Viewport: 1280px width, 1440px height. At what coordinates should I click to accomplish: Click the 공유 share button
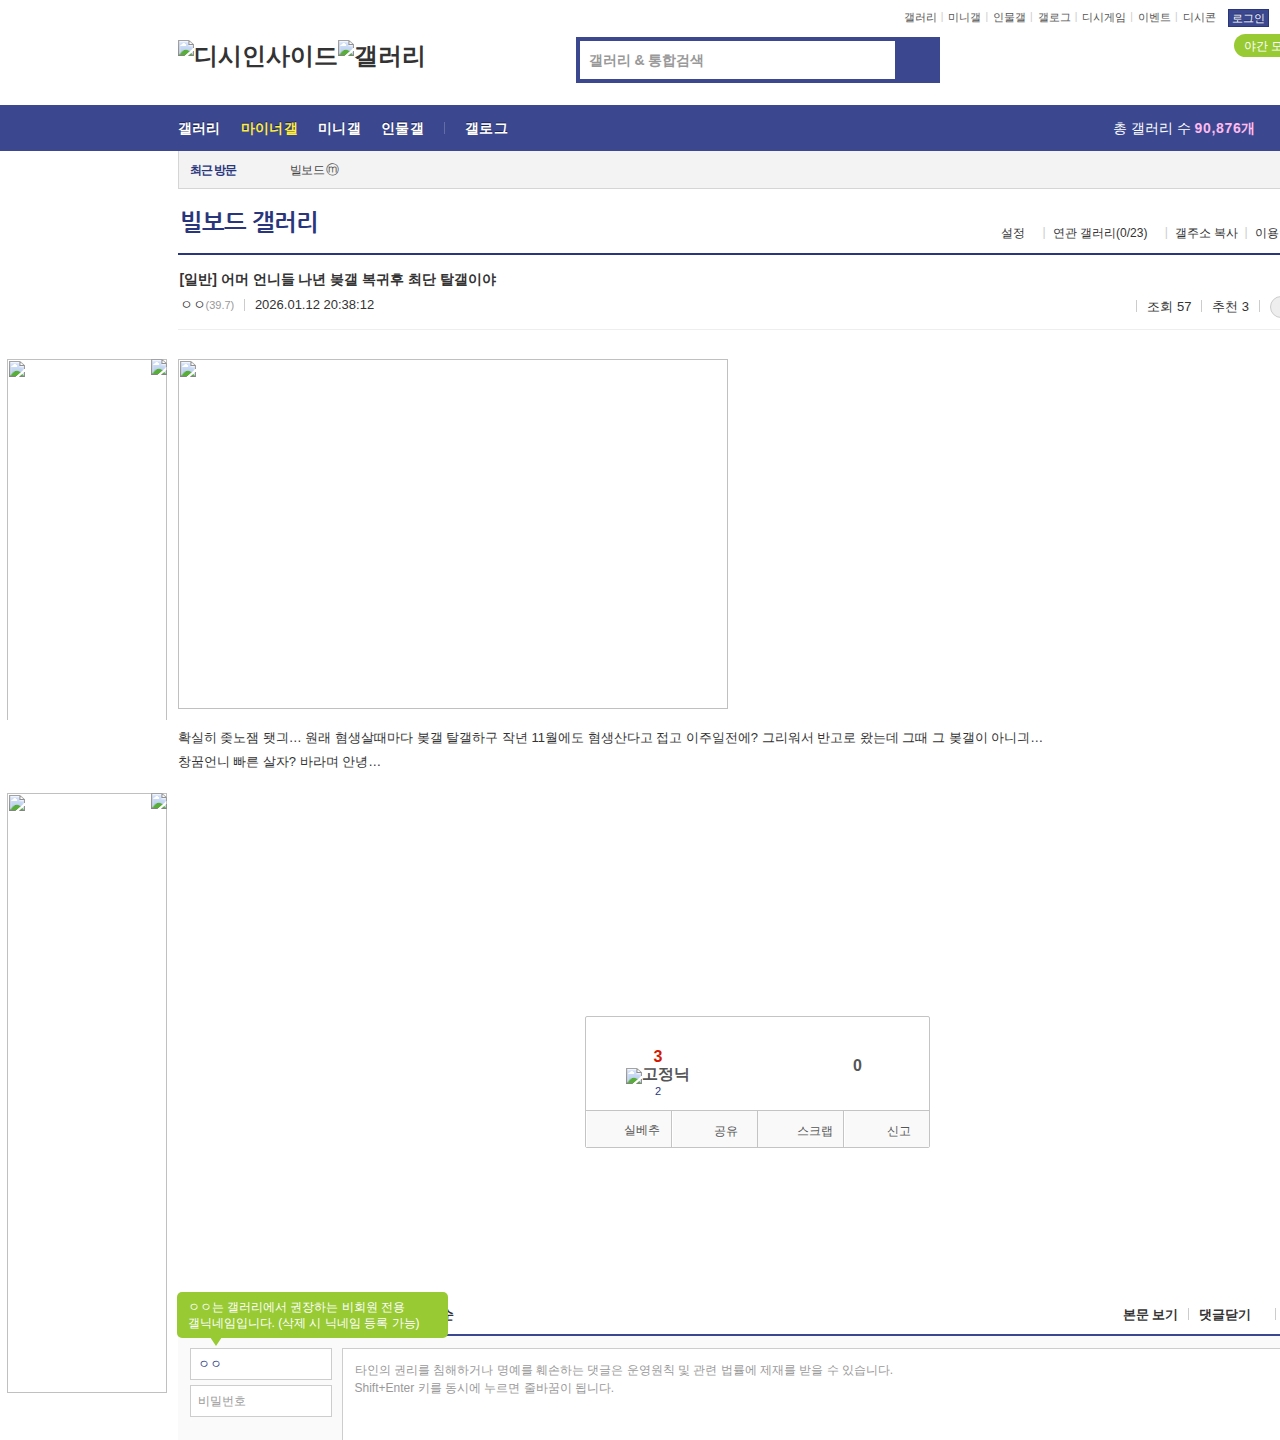pos(725,1131)
